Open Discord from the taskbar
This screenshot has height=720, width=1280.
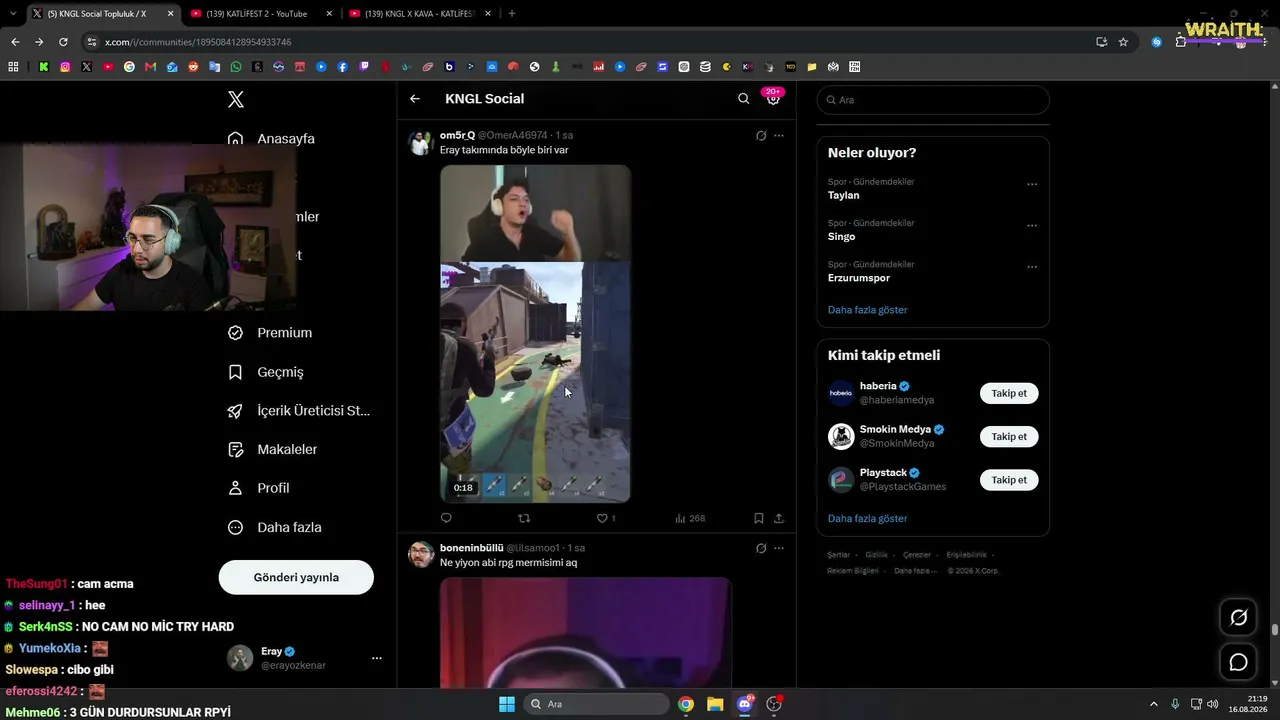point(744,704)
